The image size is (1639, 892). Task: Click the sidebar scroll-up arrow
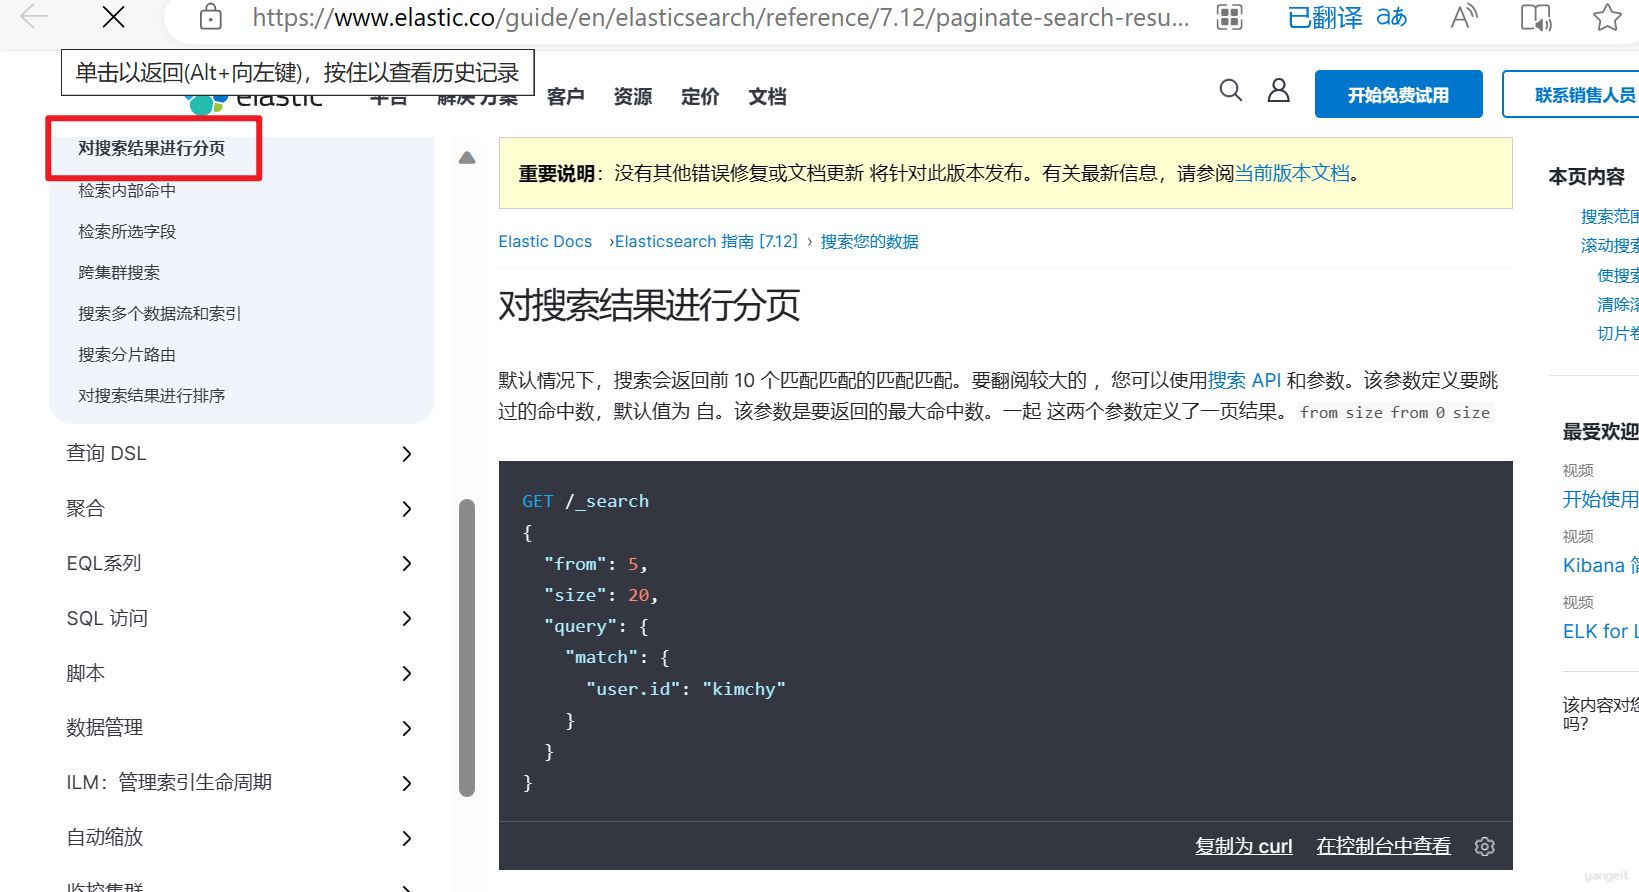click(x=467, y=158)
